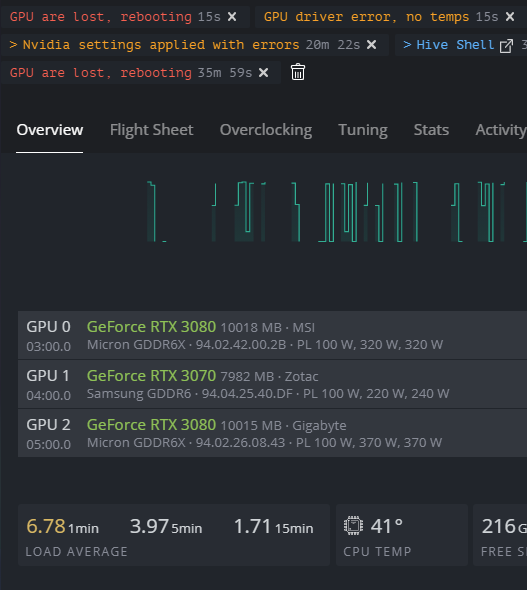
Task: Select GPU 2 GeForce RTX 3080 name
Action: (151, 424)
